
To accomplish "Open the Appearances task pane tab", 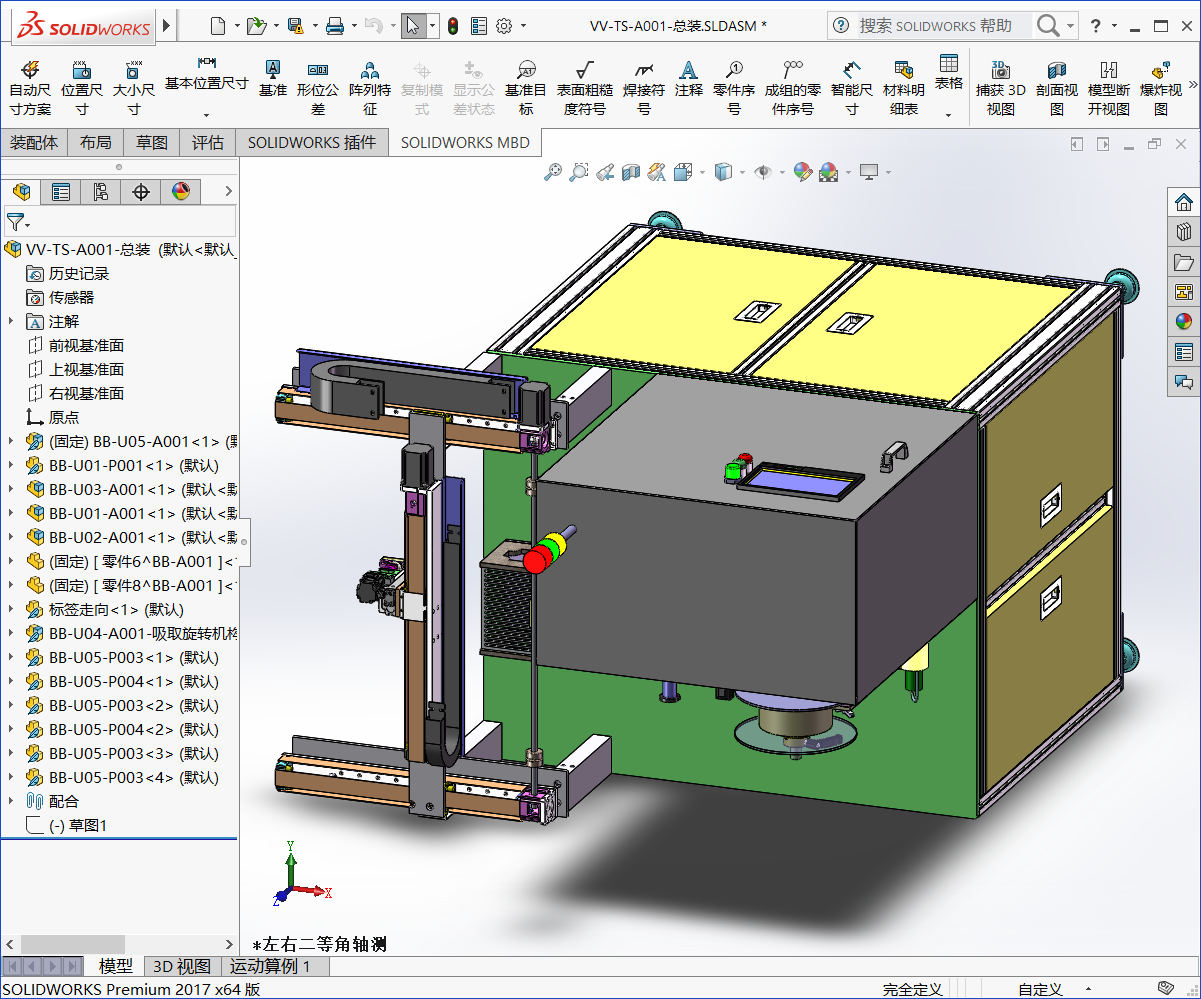I will (1184, 321).
